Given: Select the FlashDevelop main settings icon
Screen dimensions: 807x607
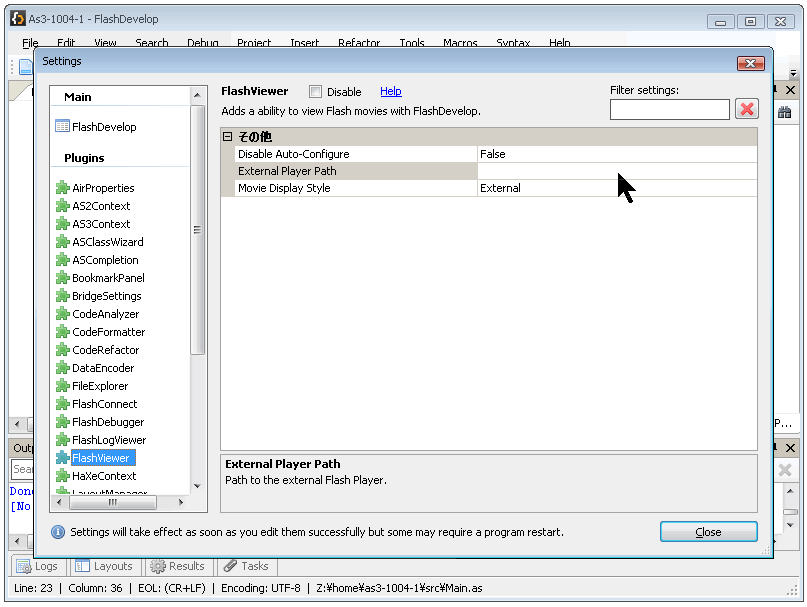Looking at the screenshot, I should (x=62, y=126).
